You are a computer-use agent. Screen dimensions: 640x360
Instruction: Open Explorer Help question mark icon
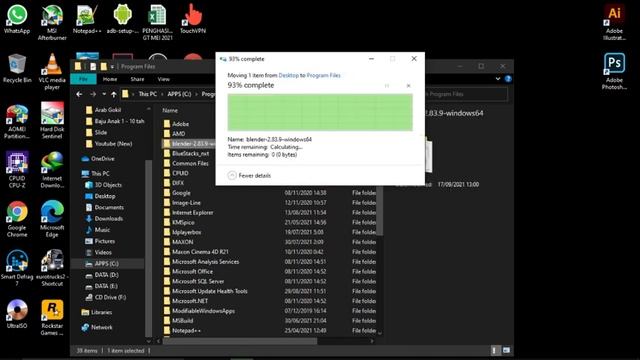[508, 79]
